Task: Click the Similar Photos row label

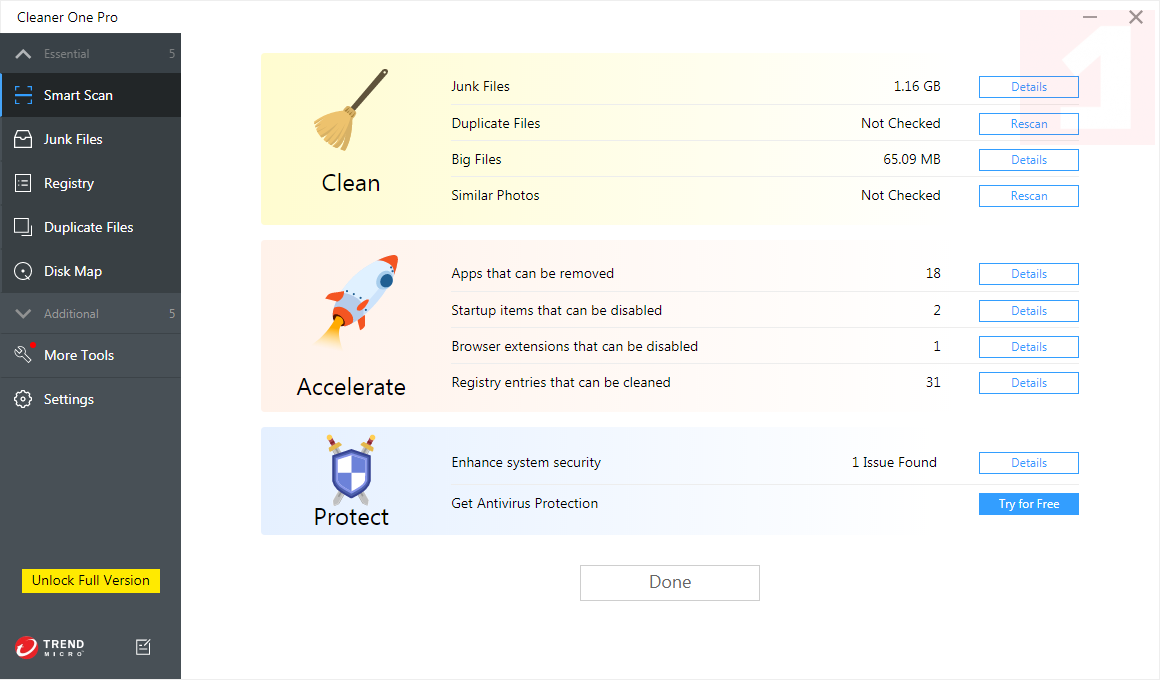Action: coord(495,195)
